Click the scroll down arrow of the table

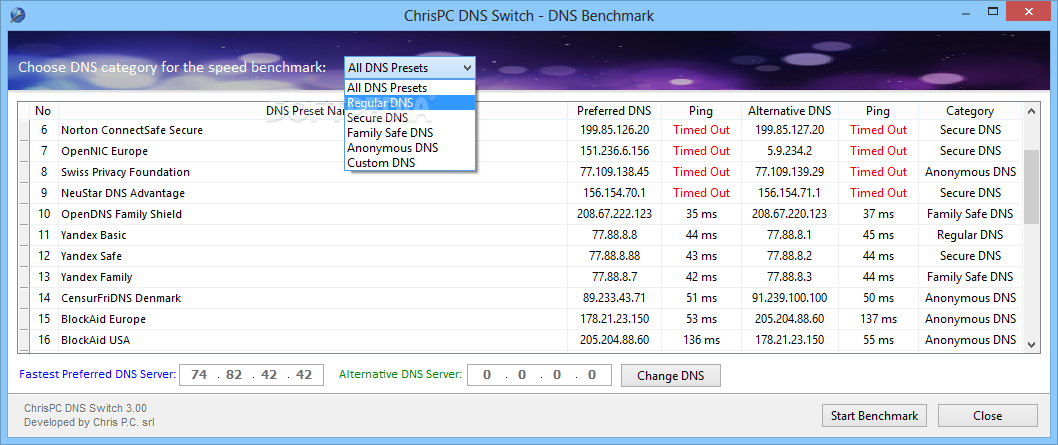(x=1030, y=344)
